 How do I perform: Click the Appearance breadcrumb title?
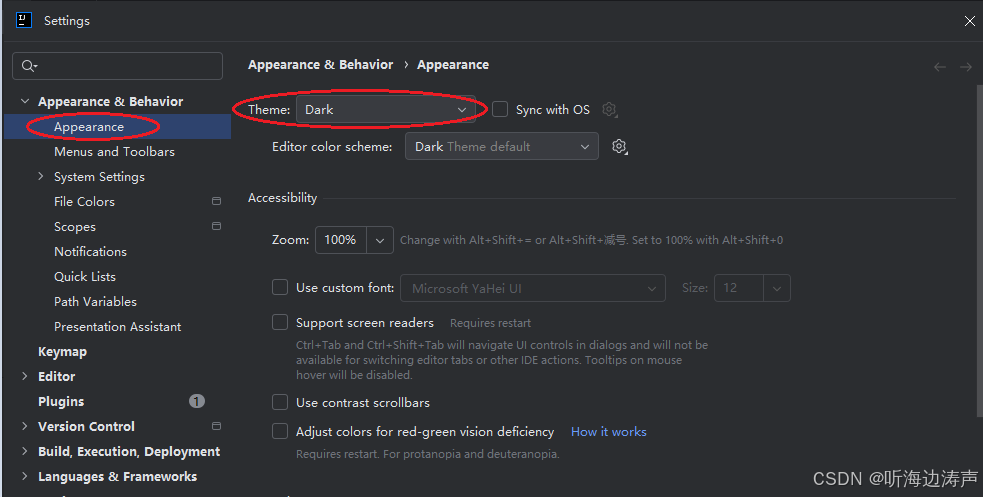pyautogui.click(x=453, y=65)
